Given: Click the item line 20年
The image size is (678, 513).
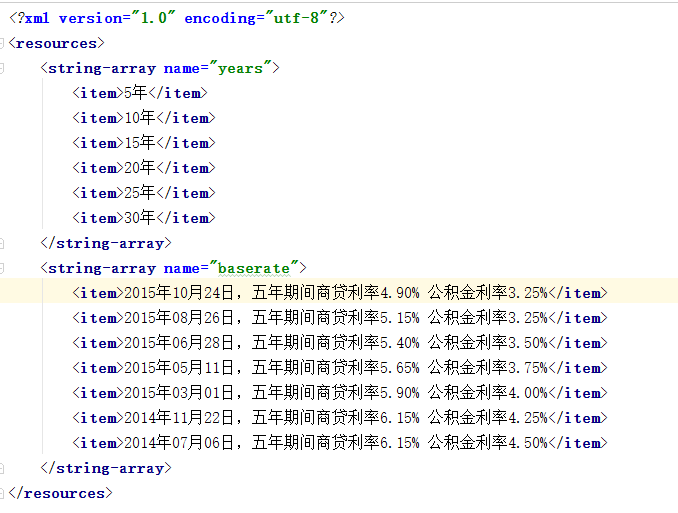Looking at the screenshot, I should [144, 168].
